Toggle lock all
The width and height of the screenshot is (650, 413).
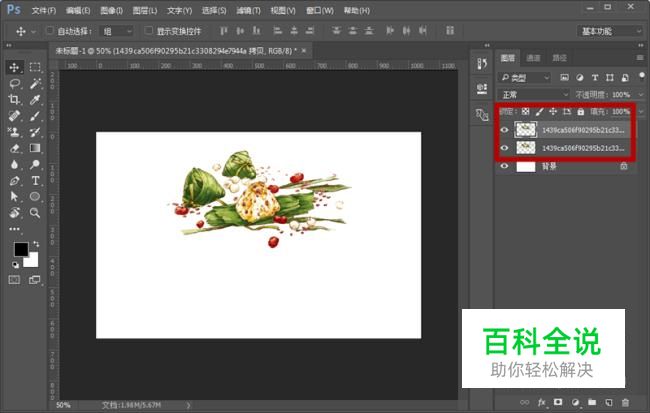581,112
